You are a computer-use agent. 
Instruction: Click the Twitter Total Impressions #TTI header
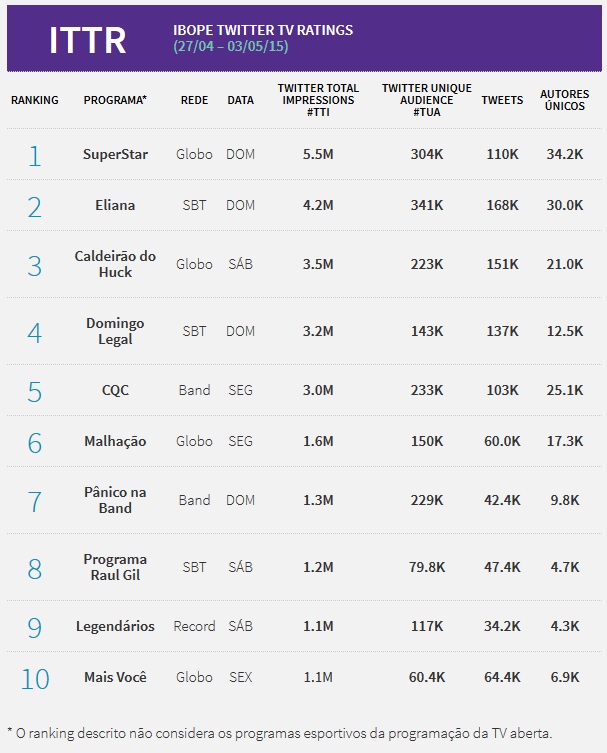click(x=318, y=101)
